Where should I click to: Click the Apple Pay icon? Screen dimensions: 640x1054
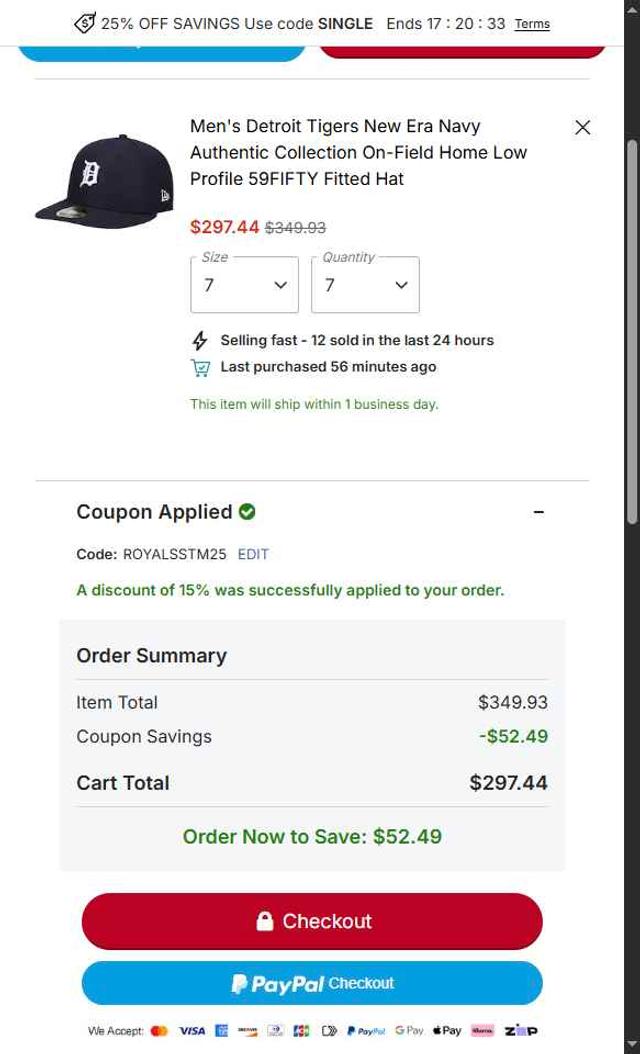(446, 1031)
